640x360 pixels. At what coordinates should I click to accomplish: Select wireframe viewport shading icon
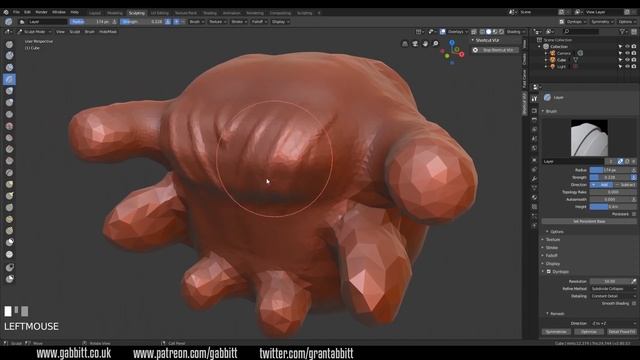point(482,32)
